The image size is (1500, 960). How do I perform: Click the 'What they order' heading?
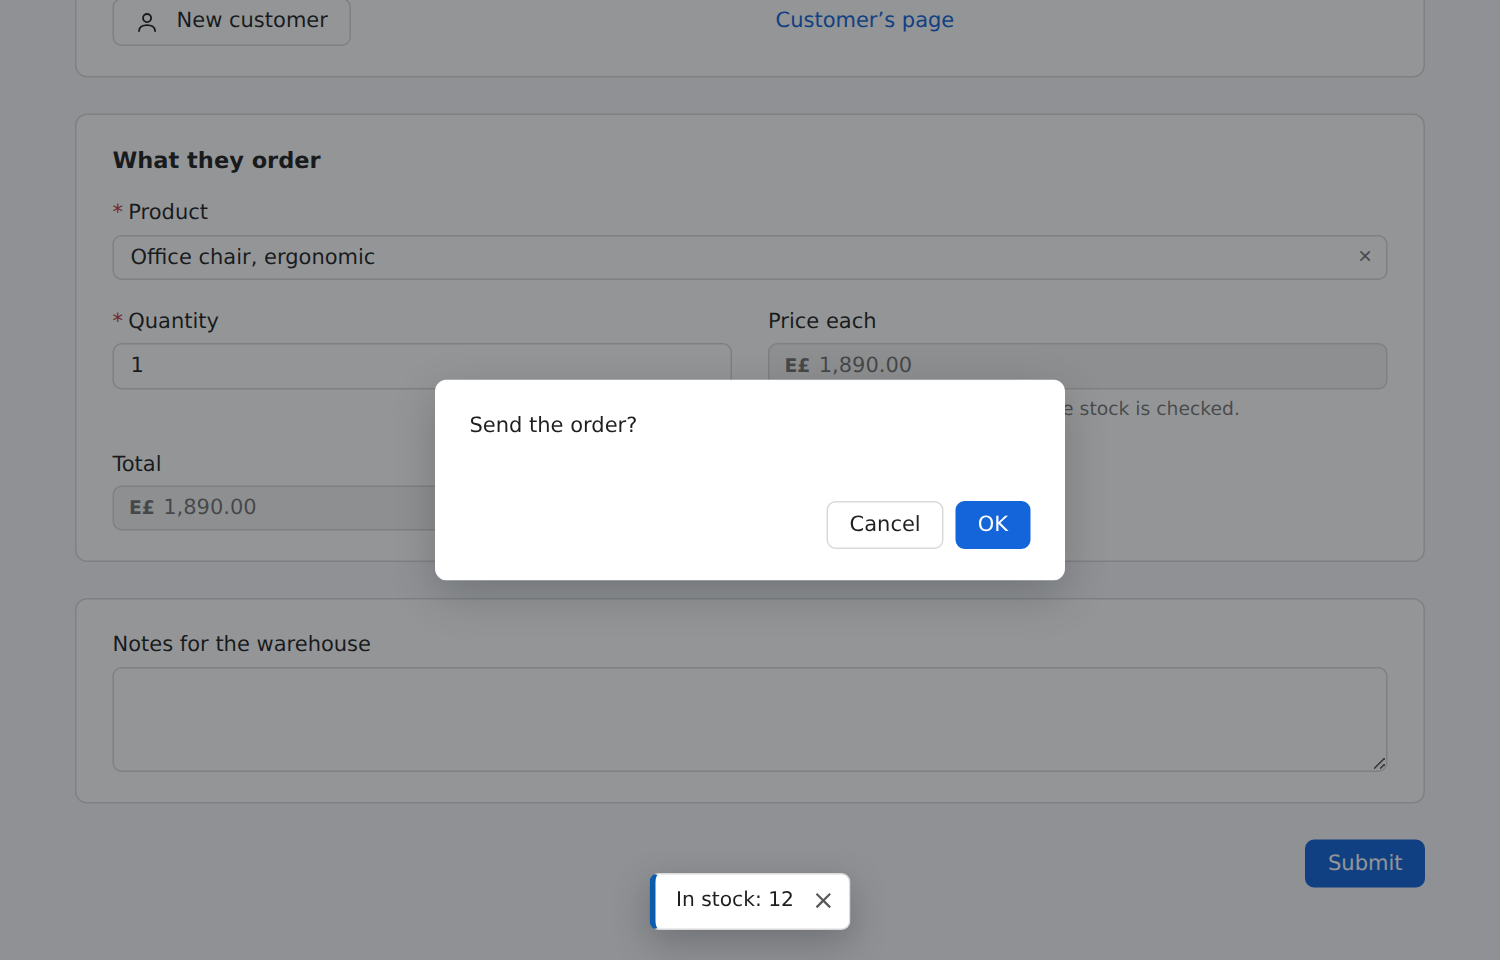pos(217,160)
